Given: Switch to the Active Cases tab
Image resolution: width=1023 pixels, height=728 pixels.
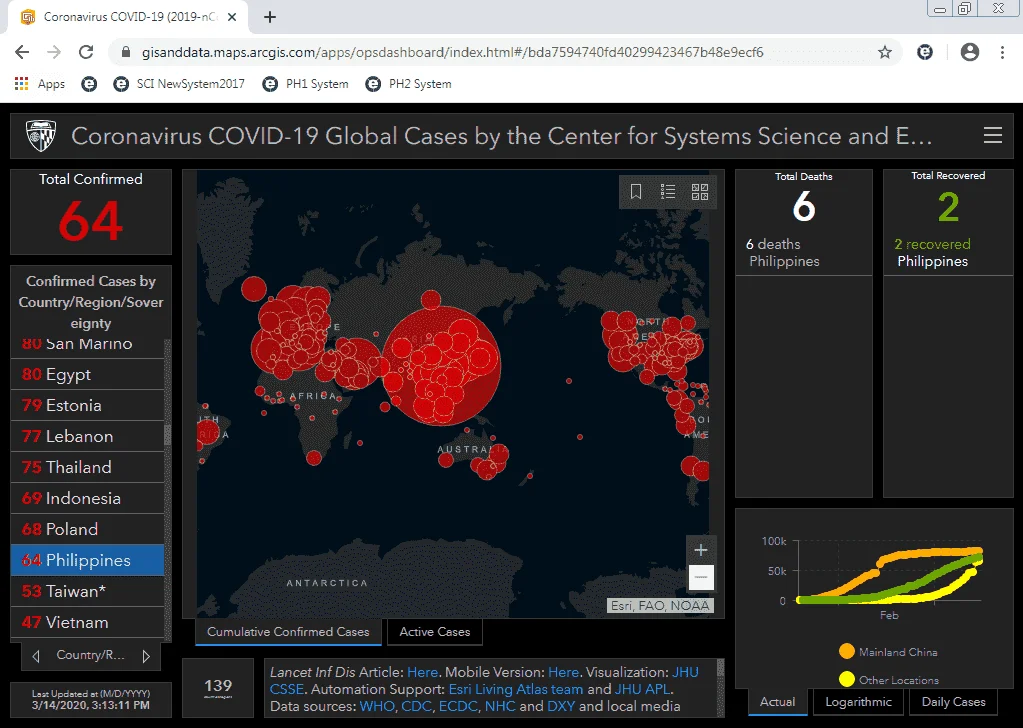Looking at the screenshot, I should [435, 631].
